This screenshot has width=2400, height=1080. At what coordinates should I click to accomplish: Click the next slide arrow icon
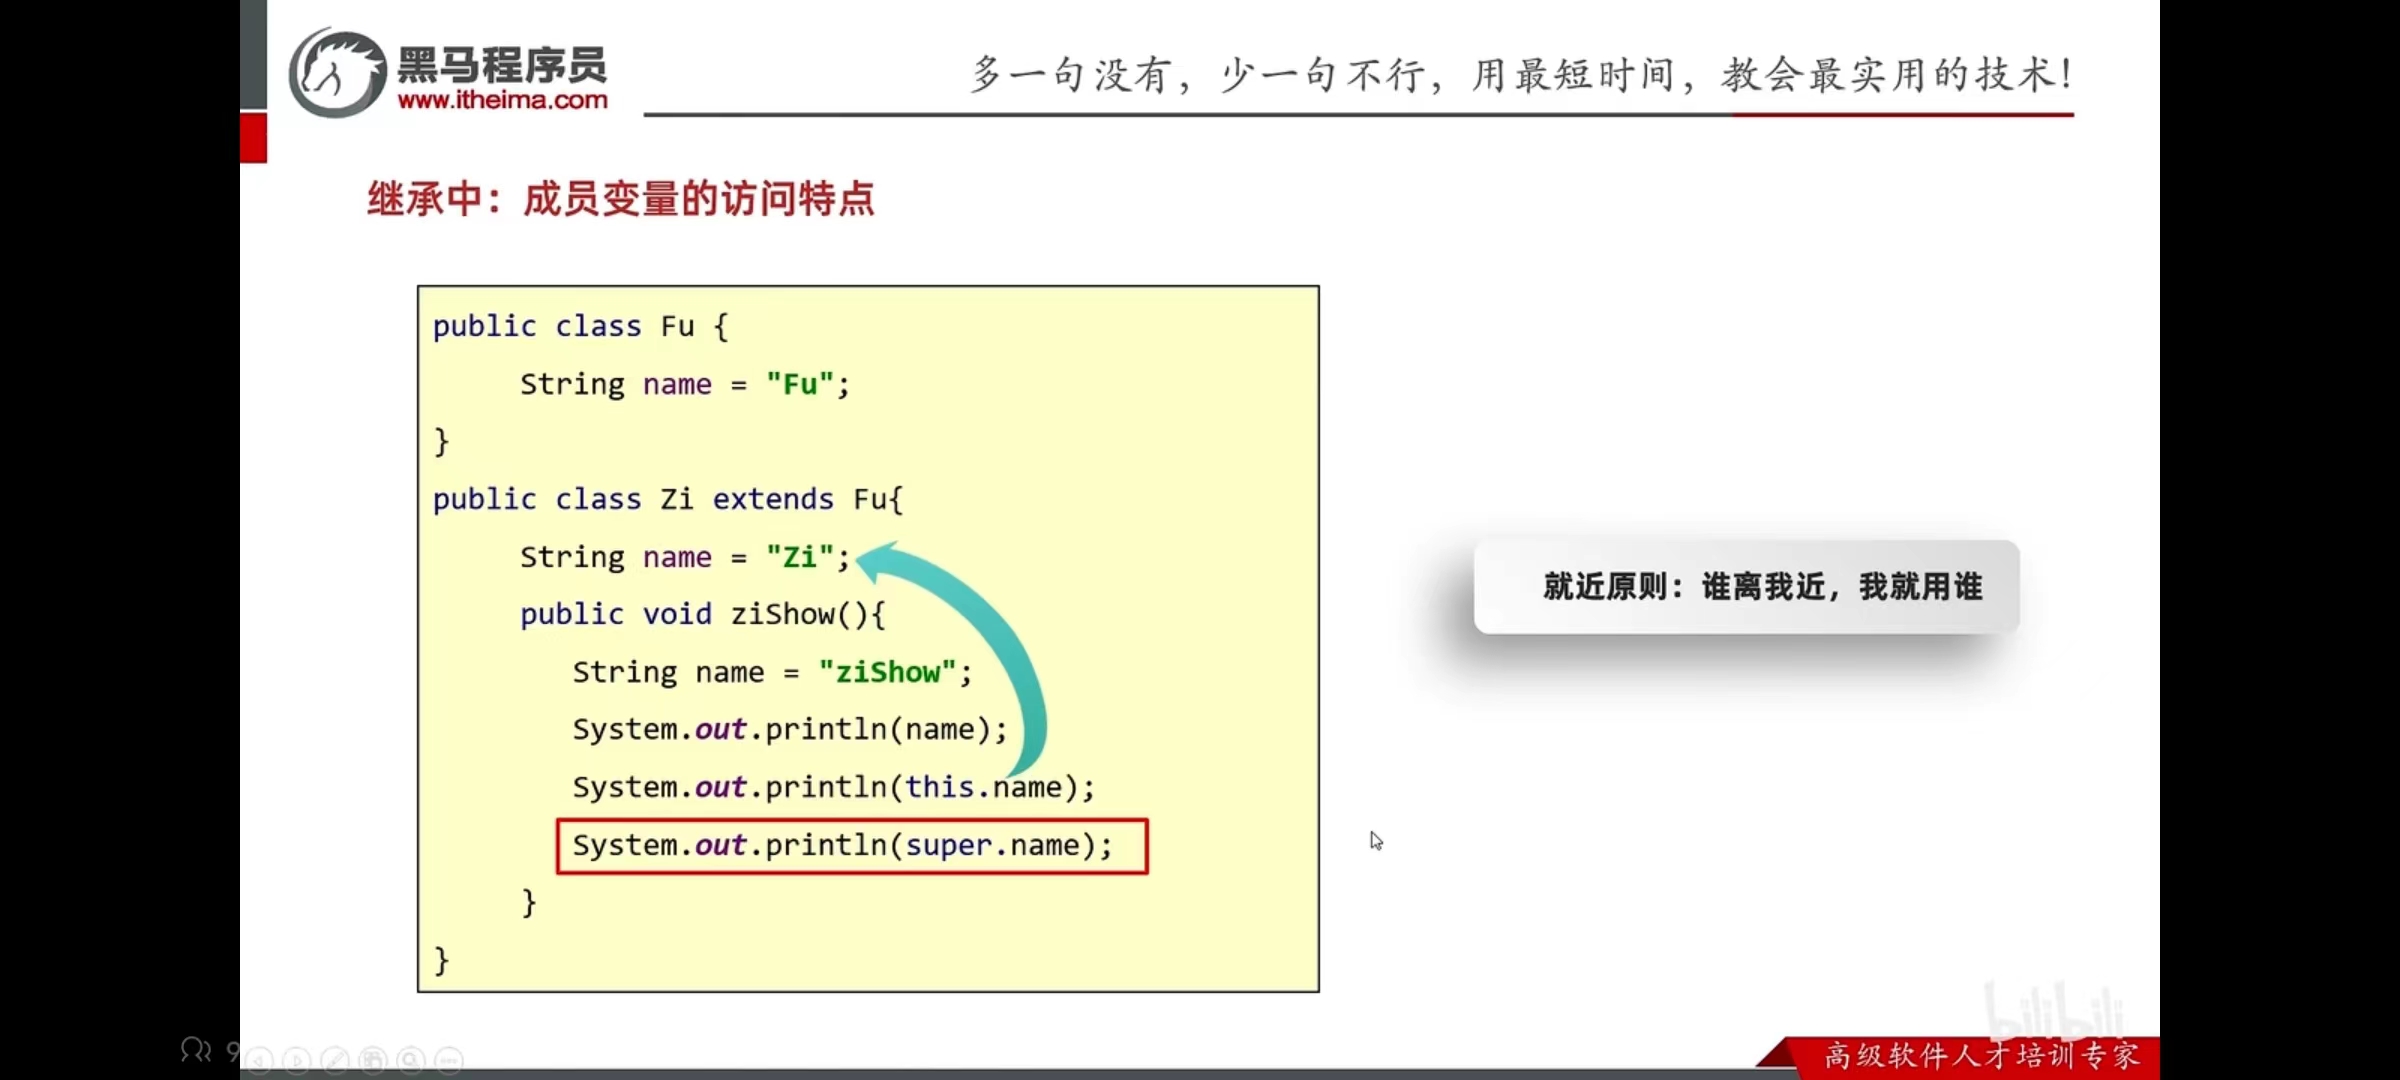pyautogui.click(x=297, y=1060)
